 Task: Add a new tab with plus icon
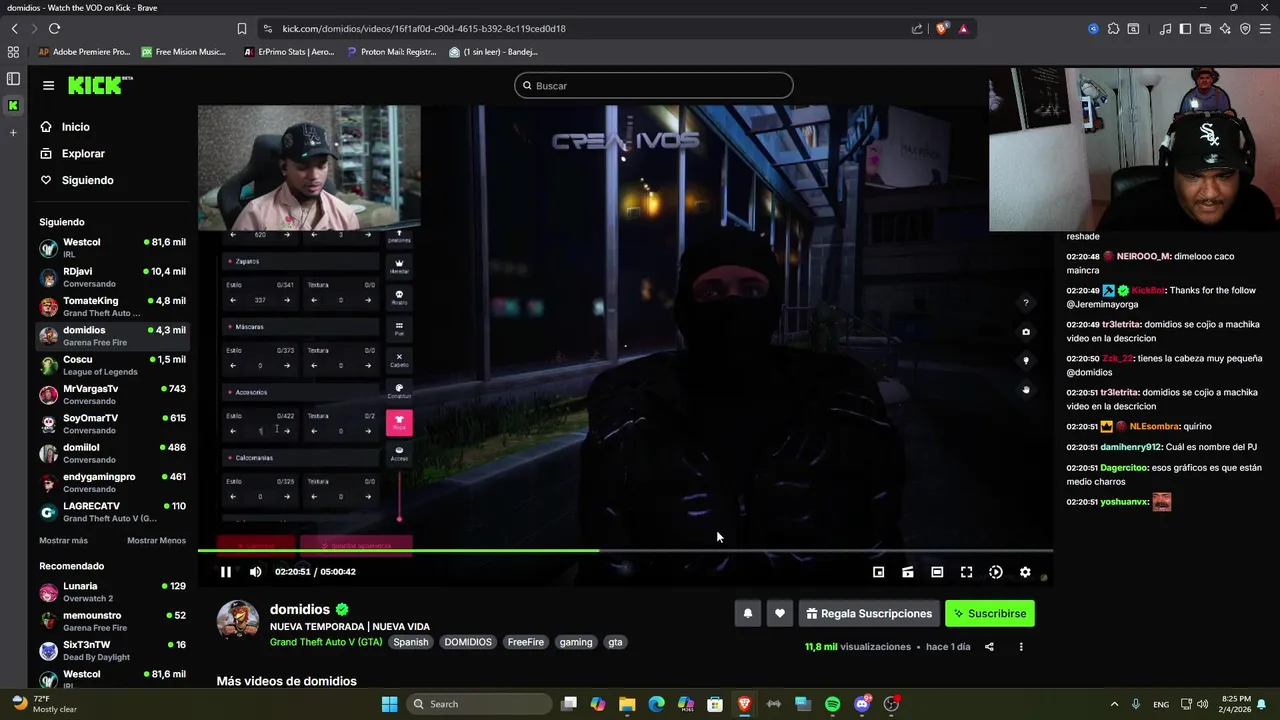[x=13, y=132]
